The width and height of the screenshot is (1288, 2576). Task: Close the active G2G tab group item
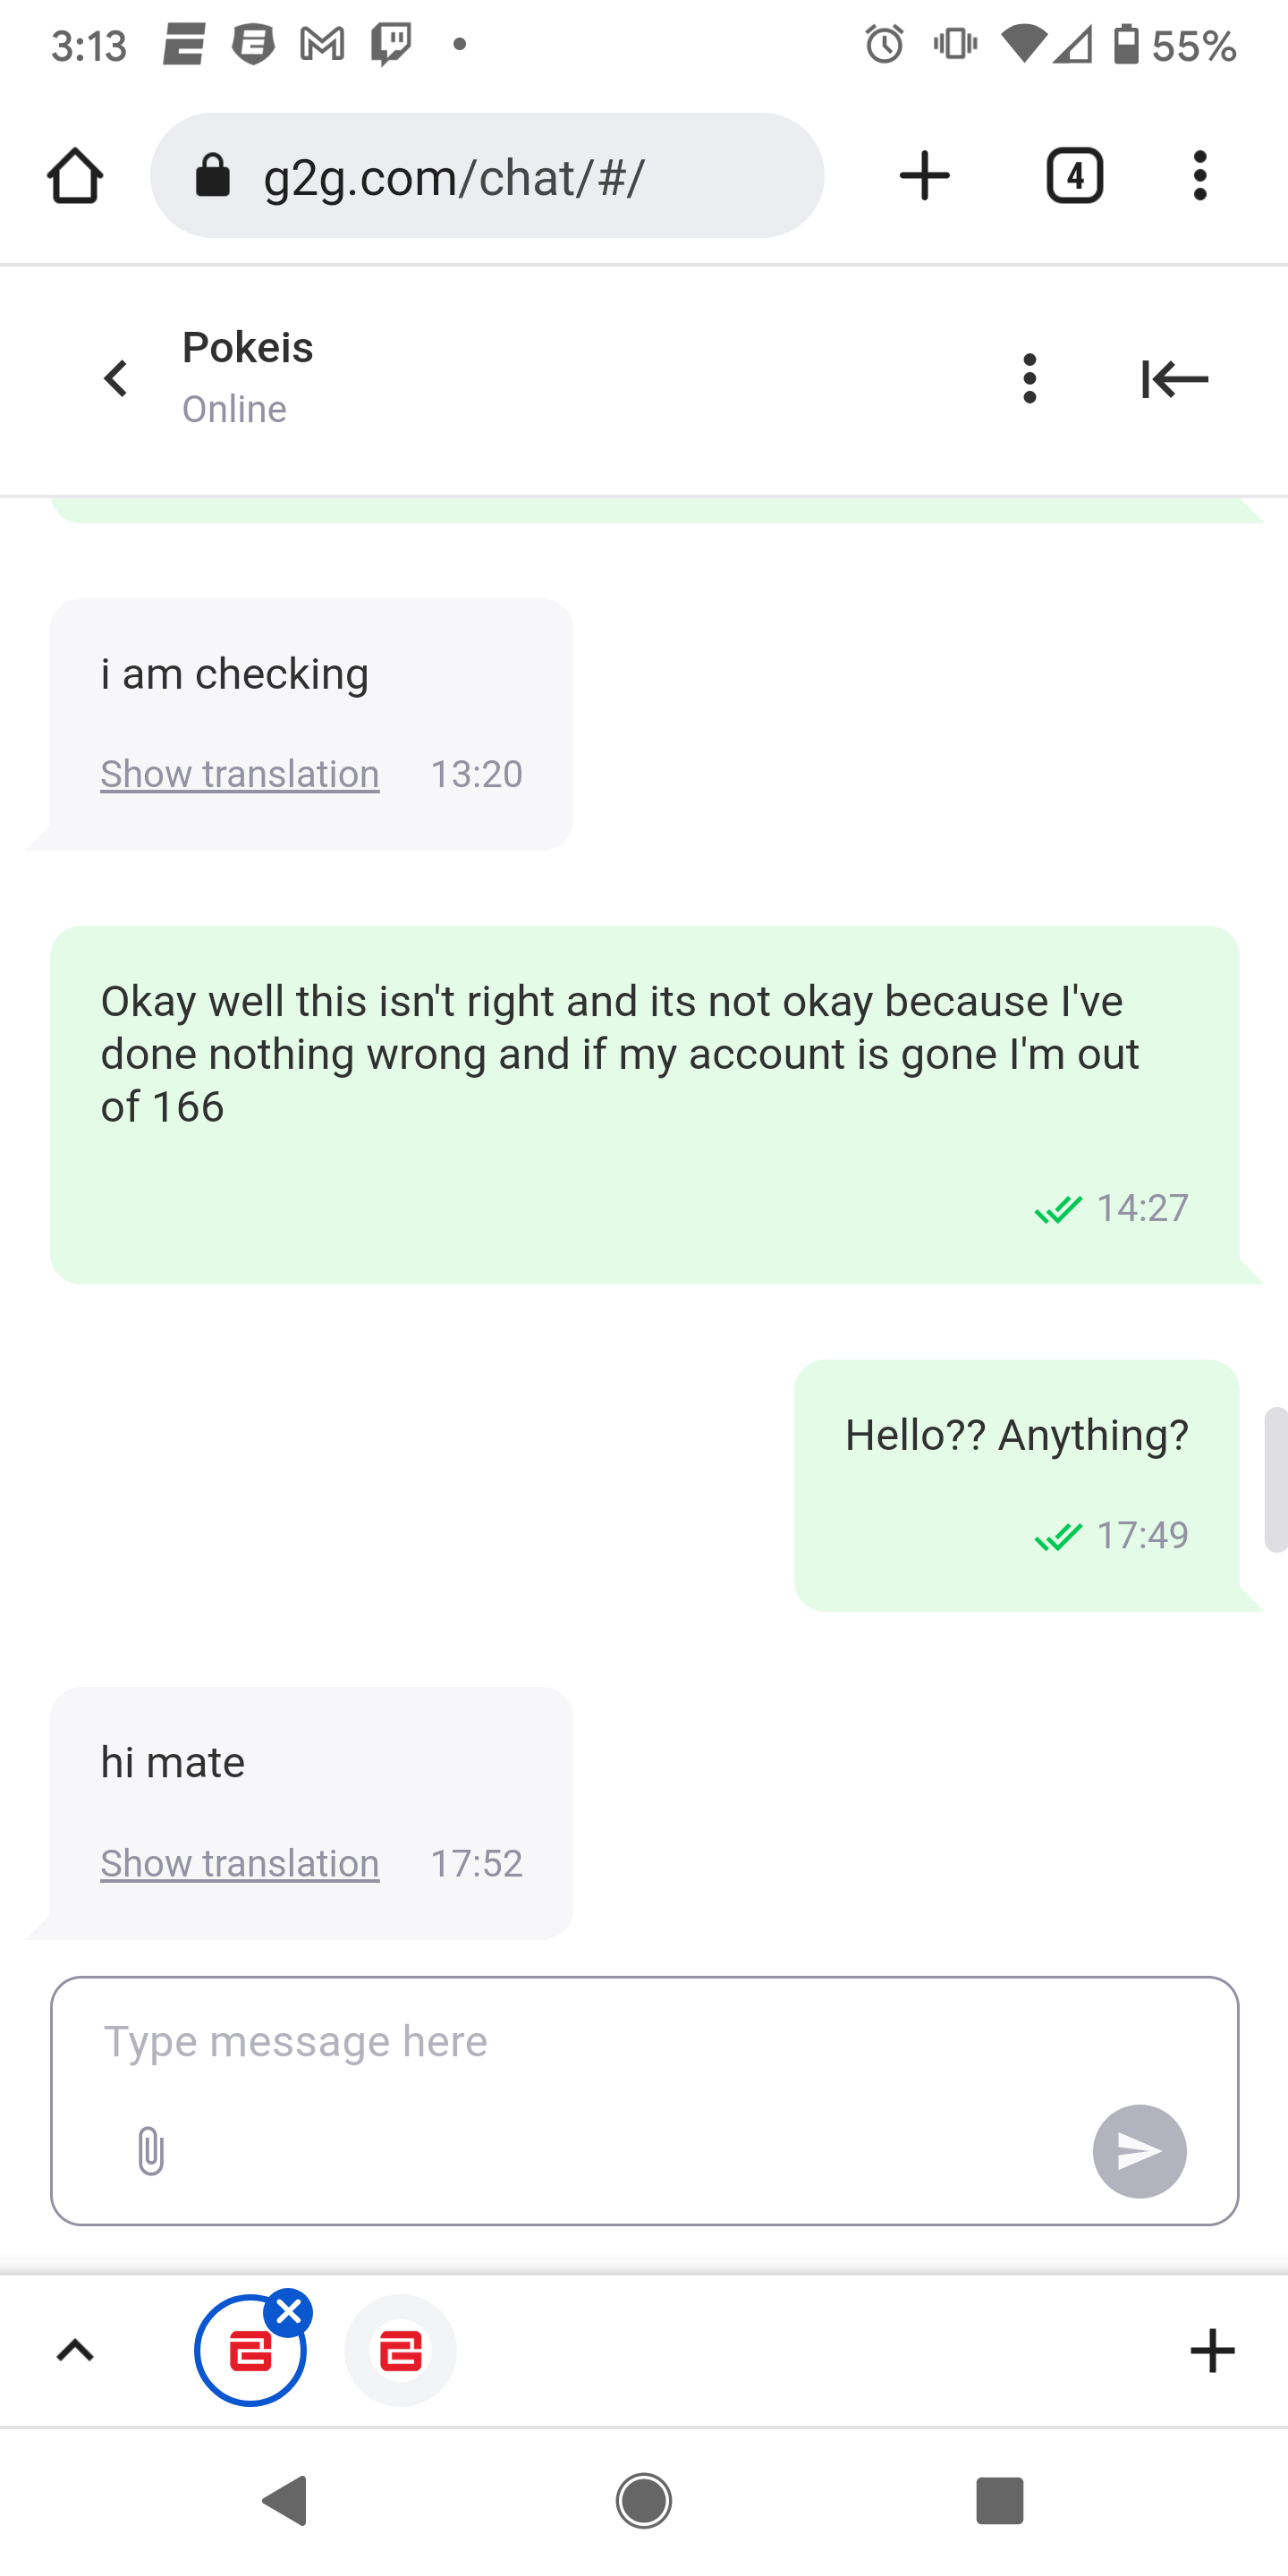pyautogui.click(x=289, y=2312)
